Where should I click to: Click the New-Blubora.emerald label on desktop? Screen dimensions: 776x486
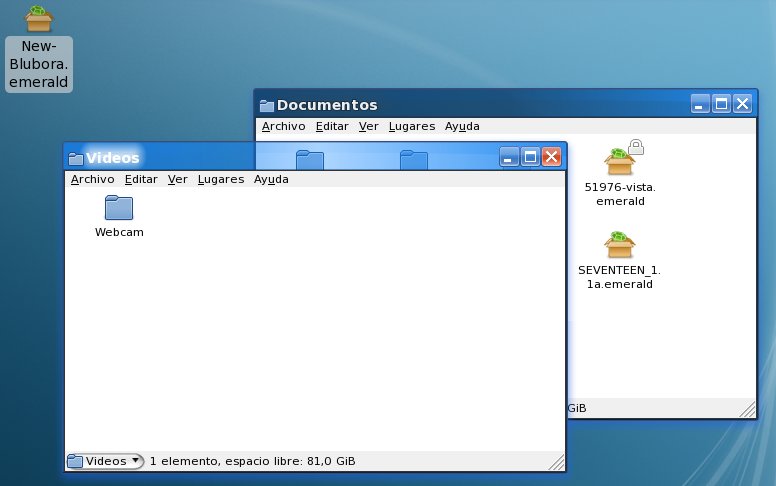[39, 64]
